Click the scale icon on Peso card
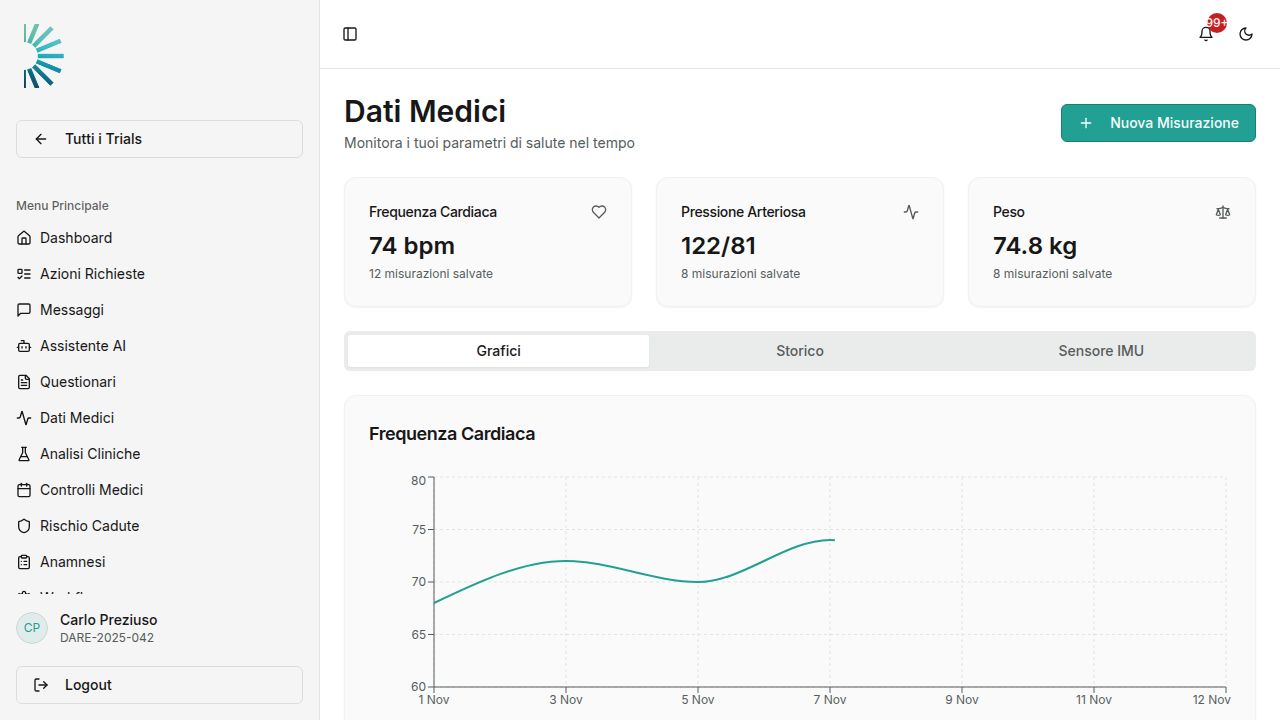Viewport: 1280px width, 720px height. click(1223, 212)
